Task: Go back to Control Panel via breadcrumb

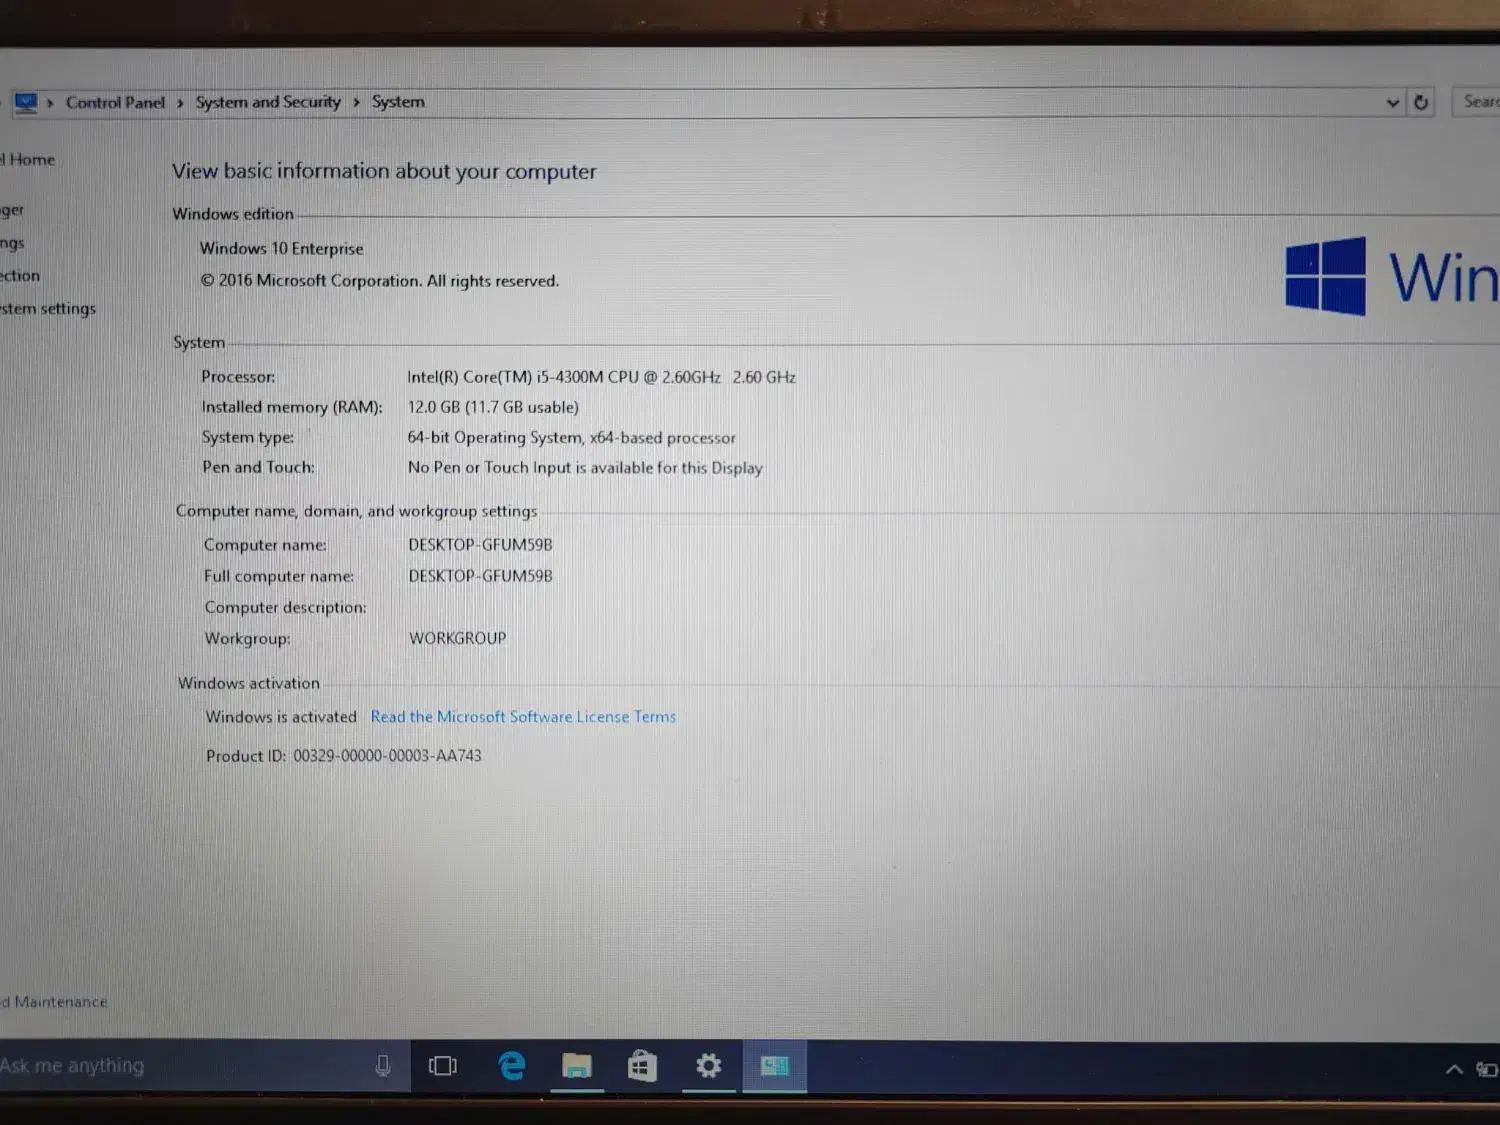Action: click(115, 102)
